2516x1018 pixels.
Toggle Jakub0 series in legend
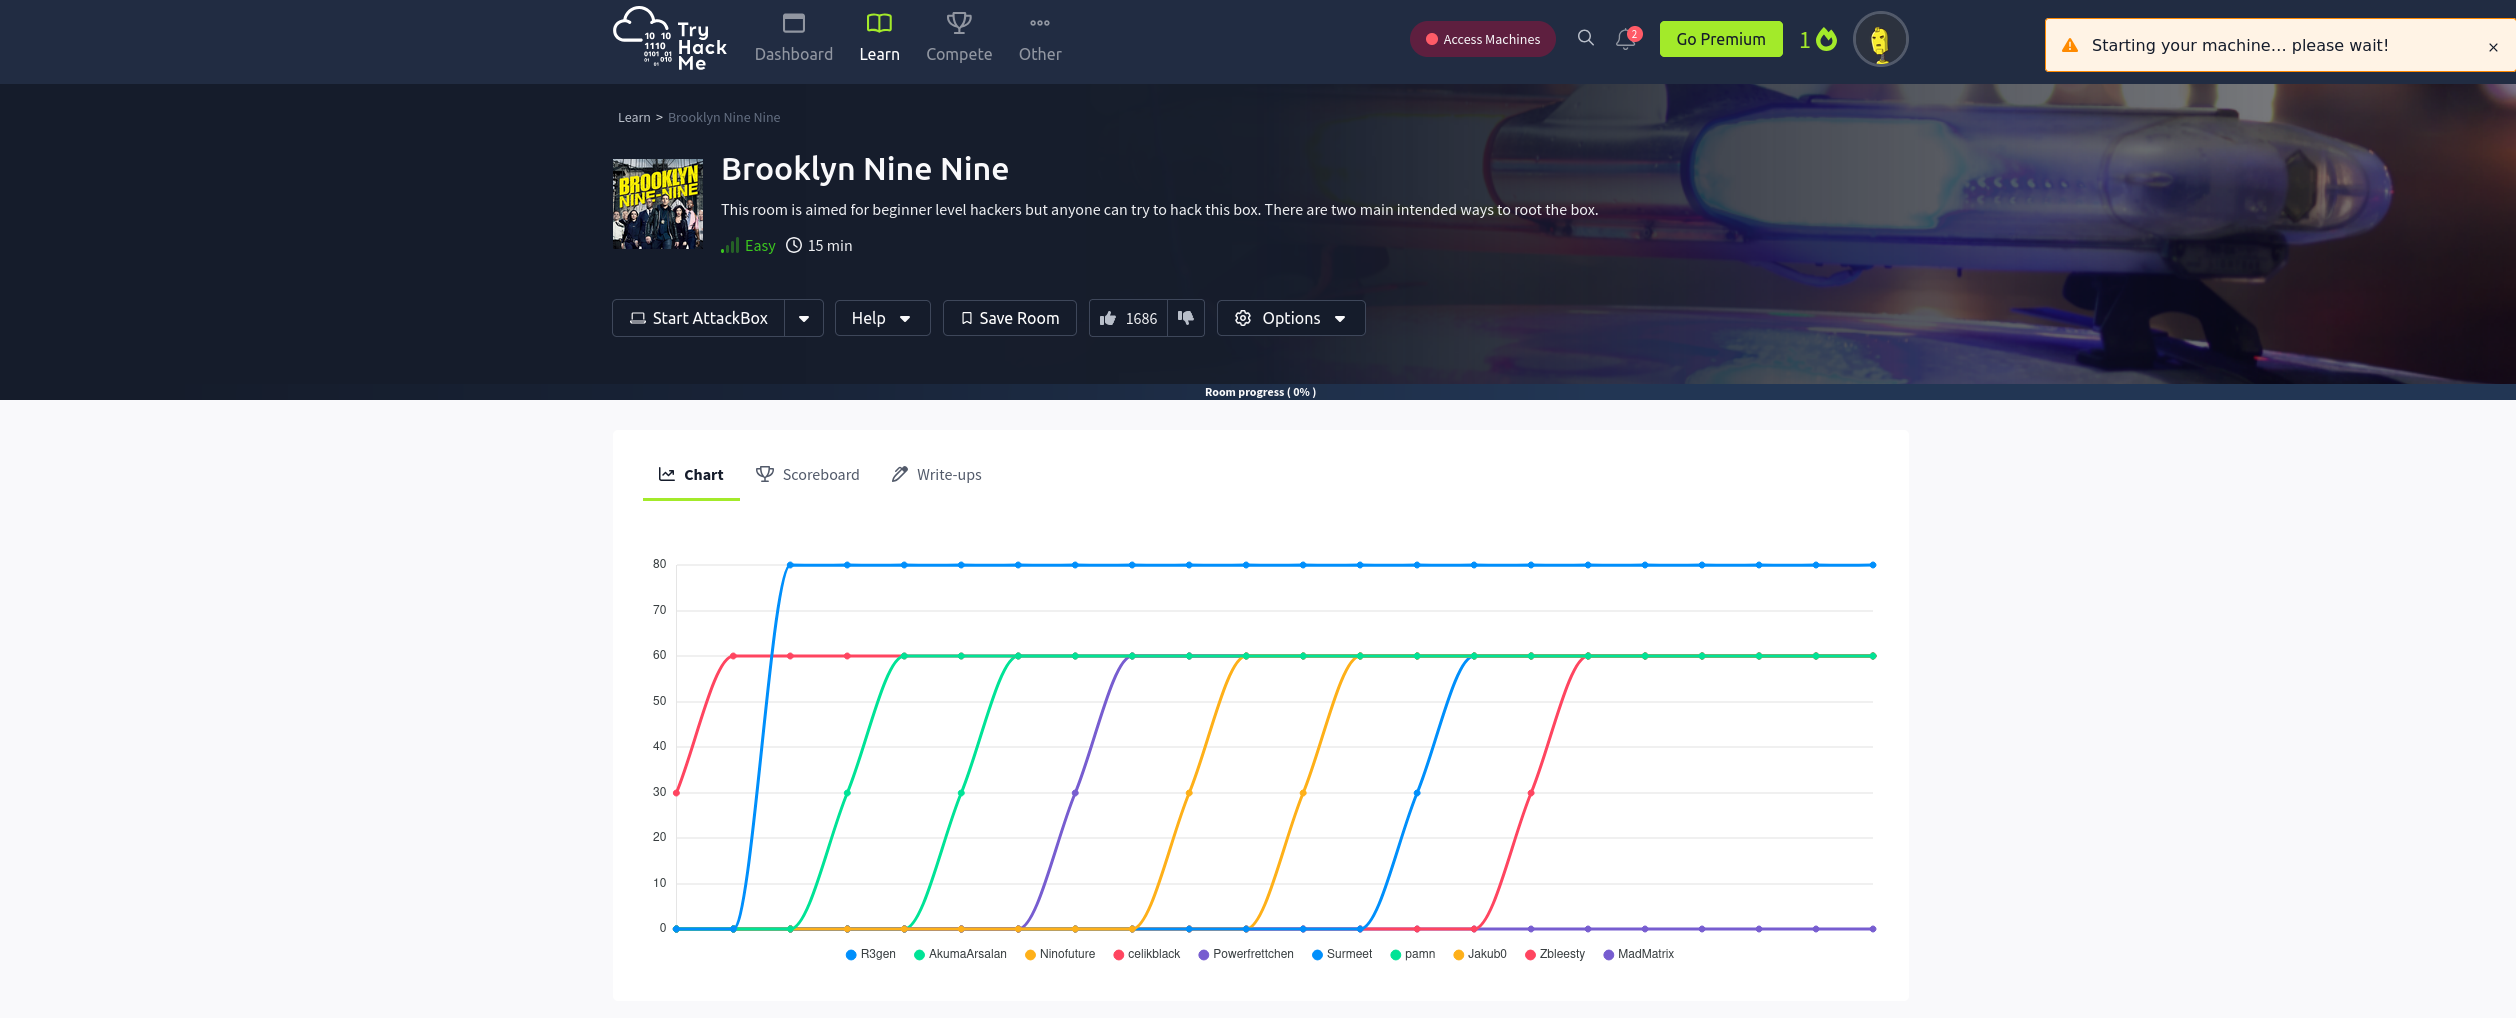[1480, 954]
